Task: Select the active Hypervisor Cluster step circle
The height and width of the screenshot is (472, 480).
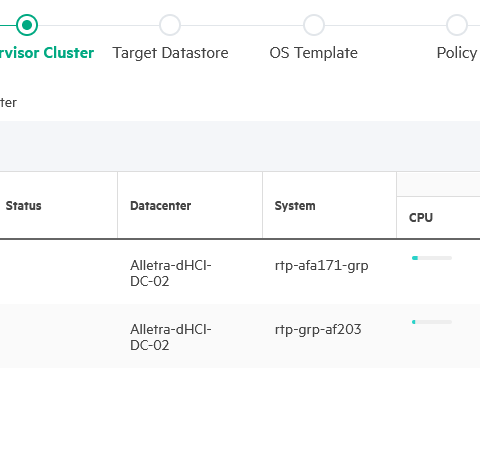Action: click(27, 25)
